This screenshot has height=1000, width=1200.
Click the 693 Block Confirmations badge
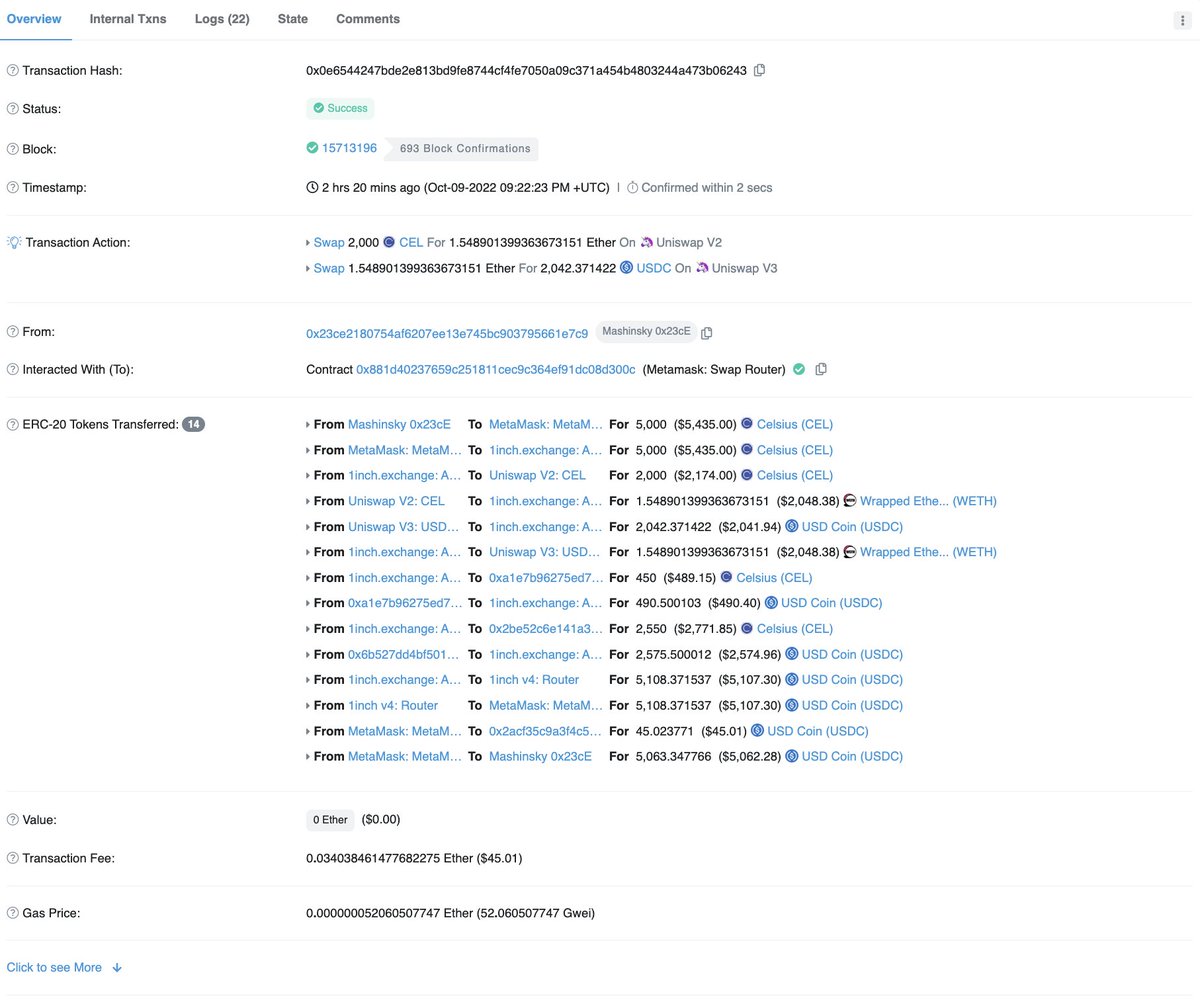point(464,148)
